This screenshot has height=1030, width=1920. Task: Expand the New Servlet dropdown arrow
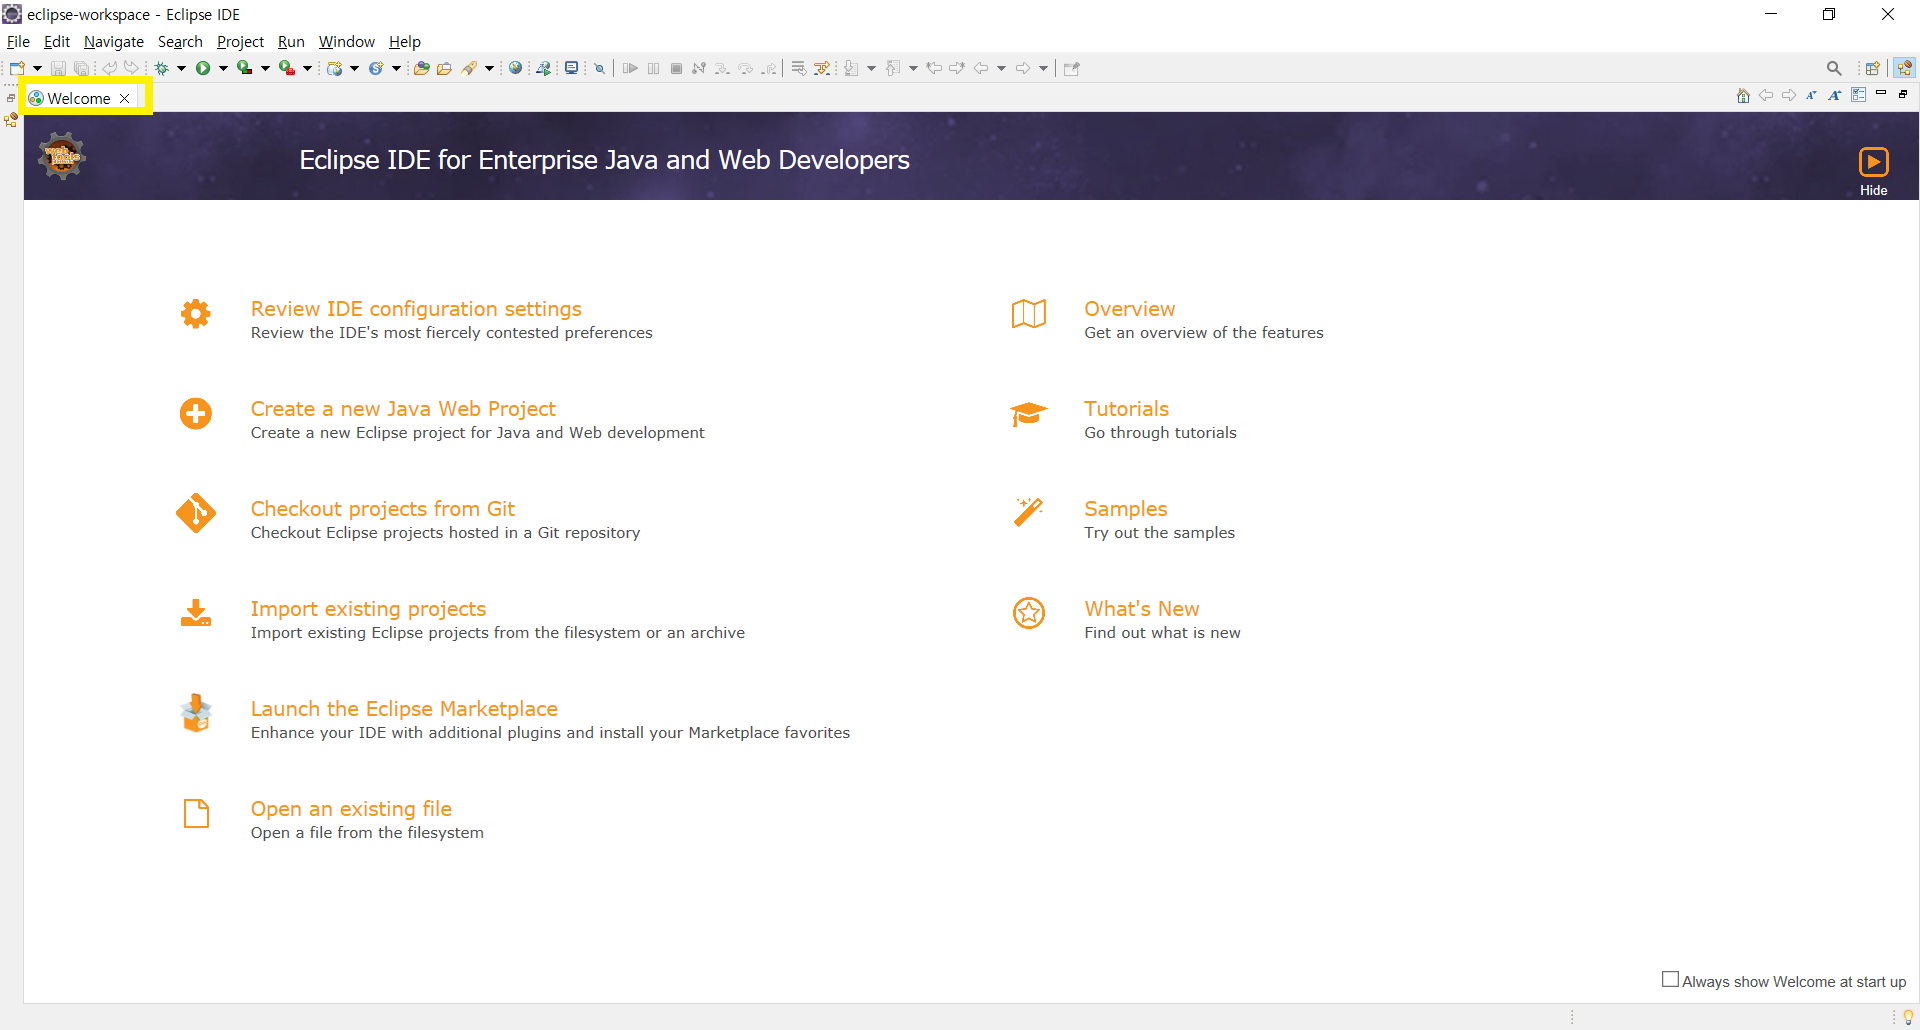pyautogui.click(x=396, y=68)
